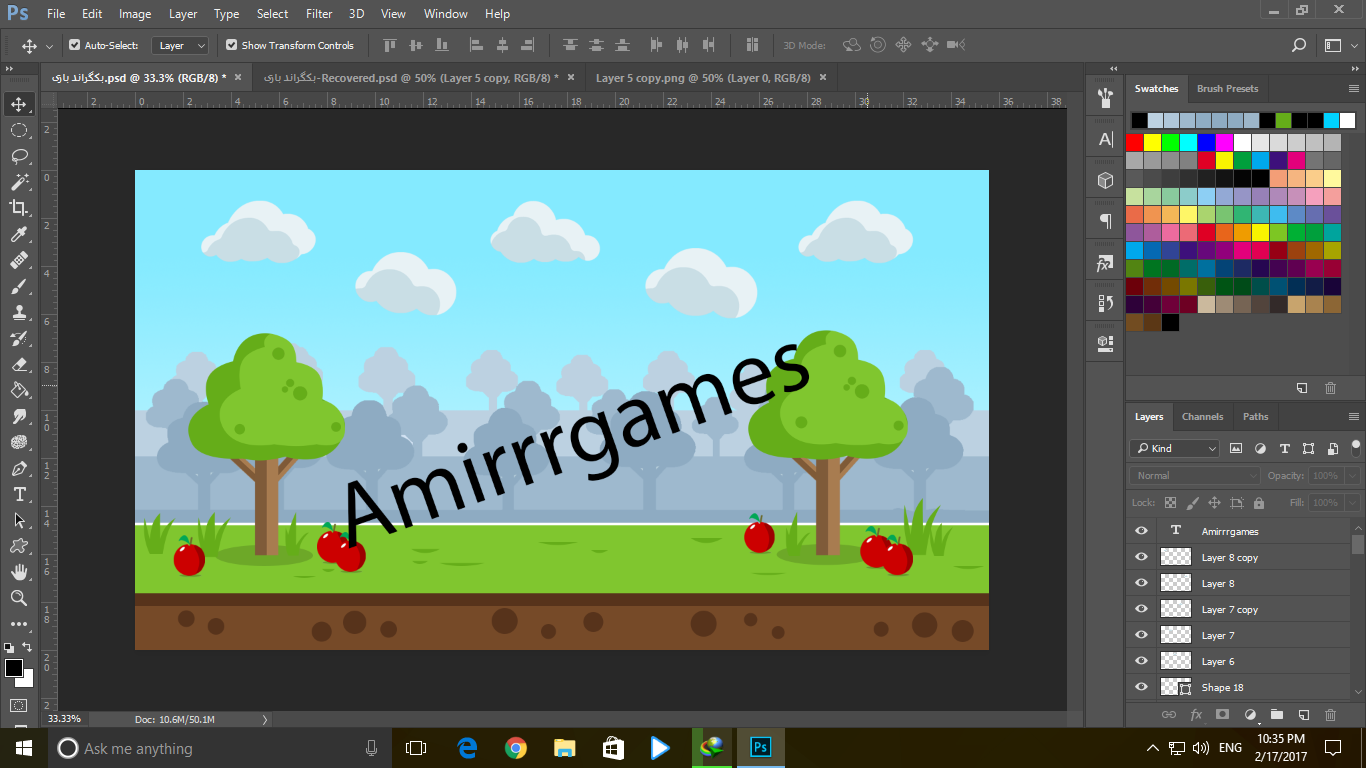The image size is (1366, 768).
Task: Click Add layer mask at Layers bottom
Action: (1222, 715)
